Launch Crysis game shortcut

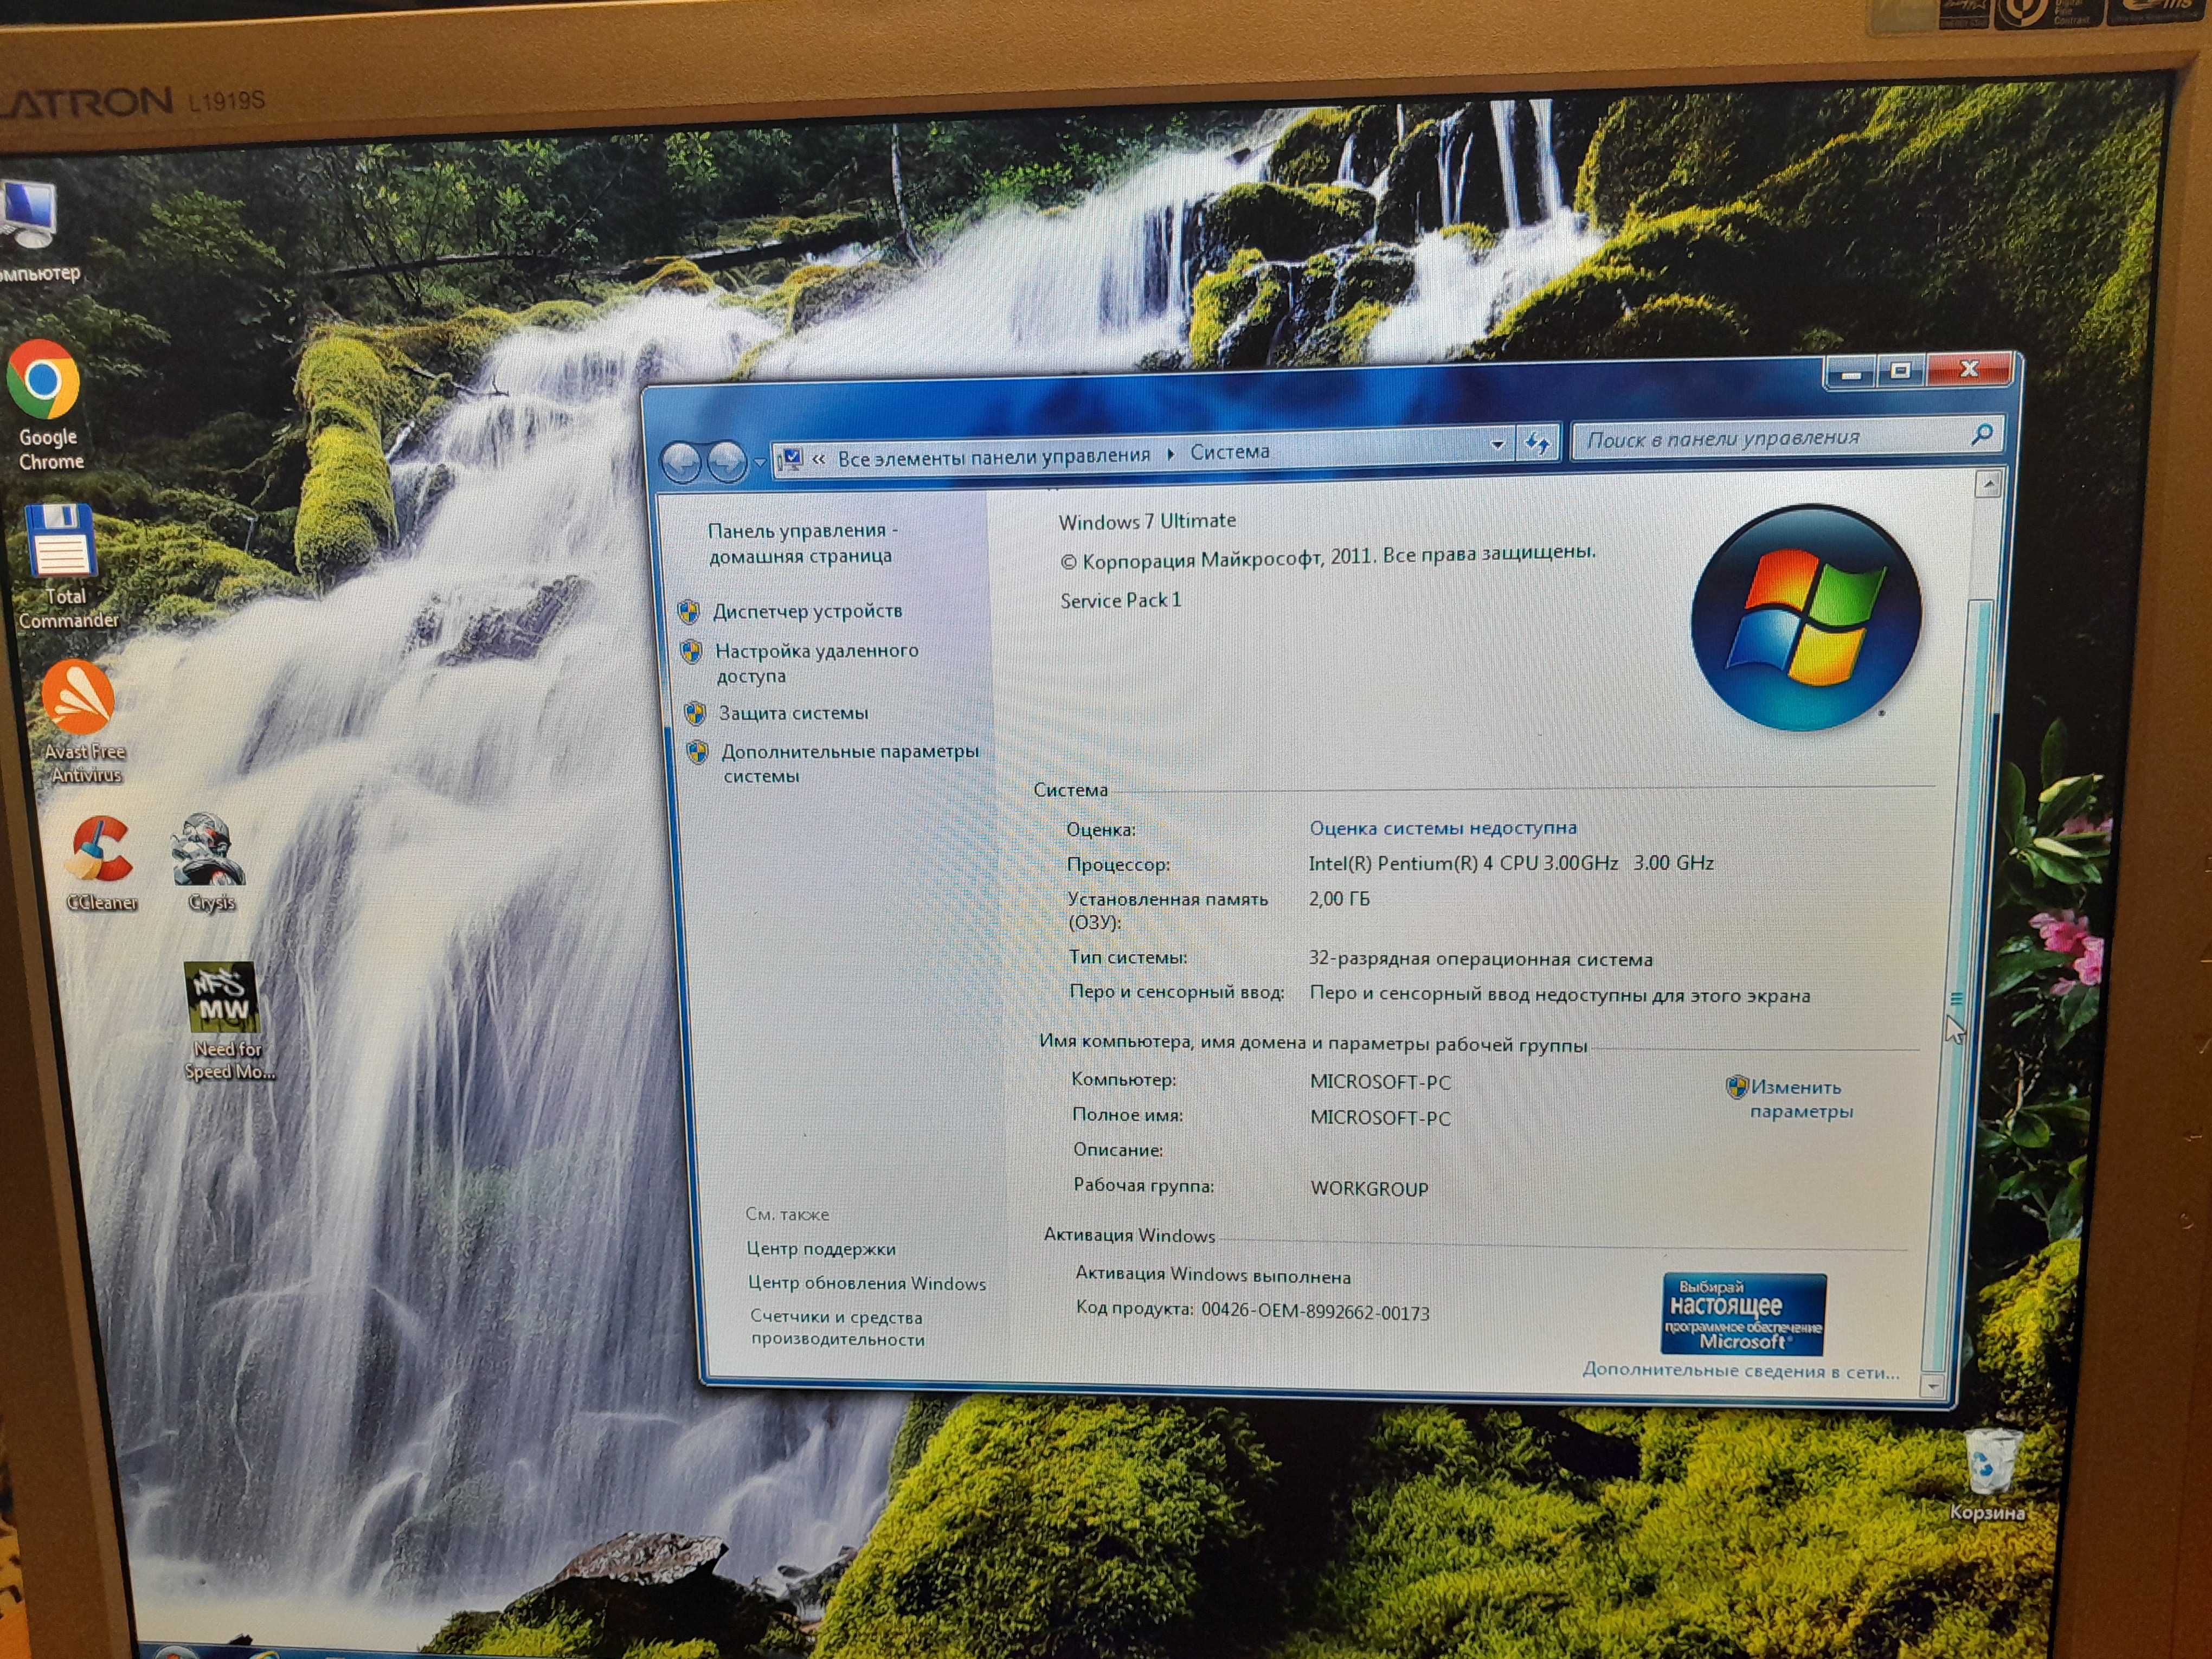[x=209, y=862]
